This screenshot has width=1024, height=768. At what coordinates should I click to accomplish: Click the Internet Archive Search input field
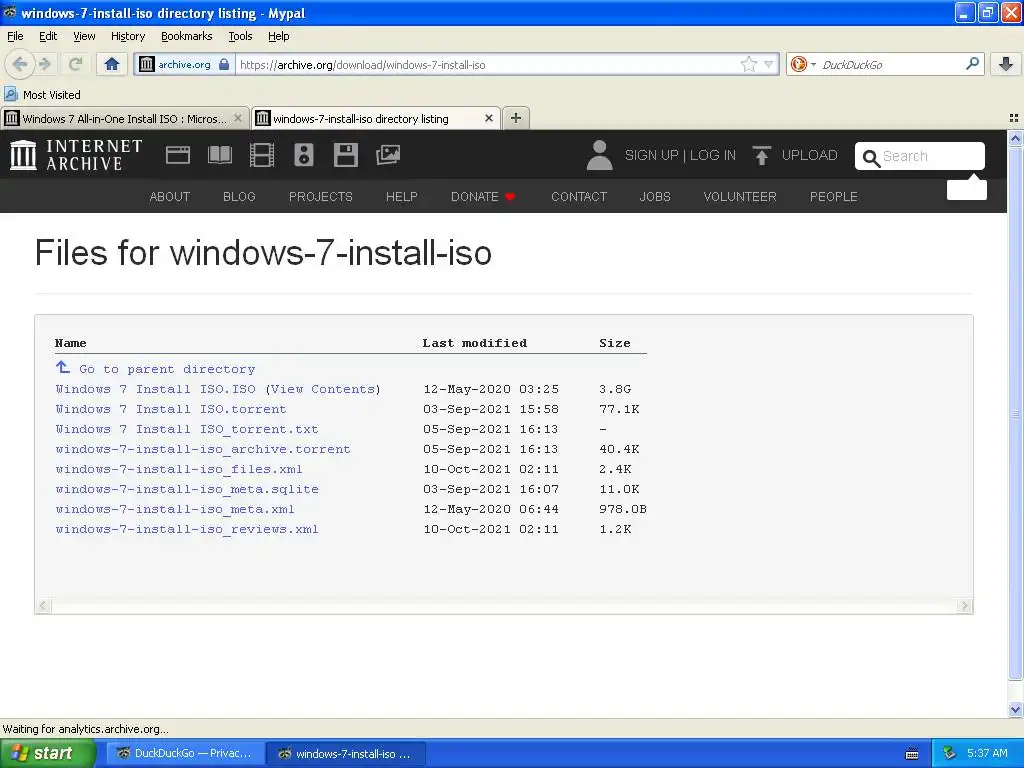click(920, 156)
